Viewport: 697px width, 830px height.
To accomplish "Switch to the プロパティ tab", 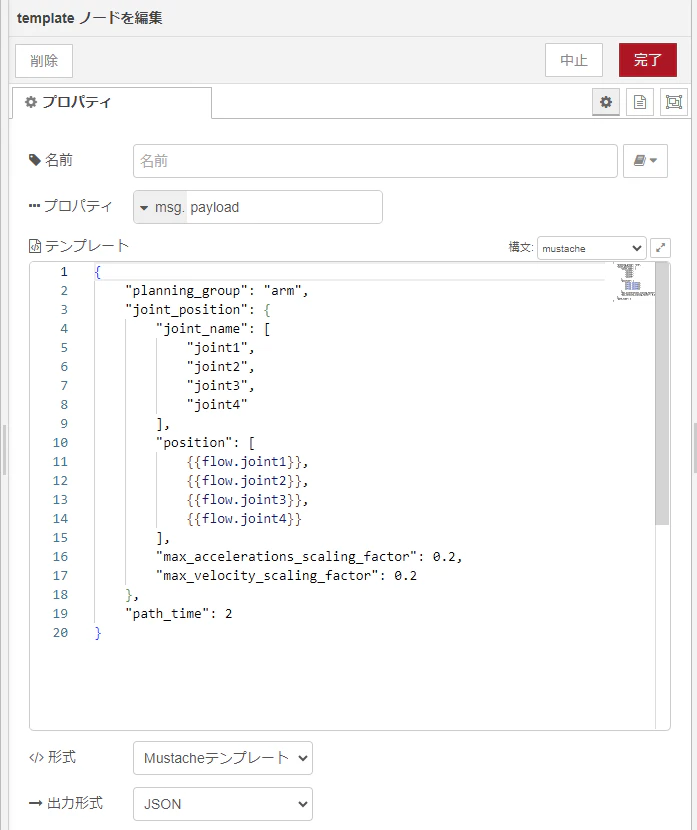I will tap(112, 102).
